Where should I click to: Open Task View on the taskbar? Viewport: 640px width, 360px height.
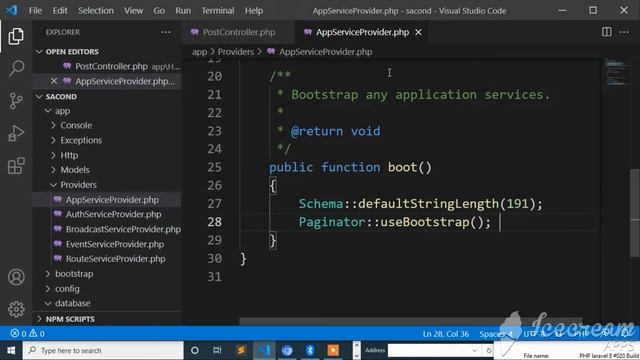[217, 351]
